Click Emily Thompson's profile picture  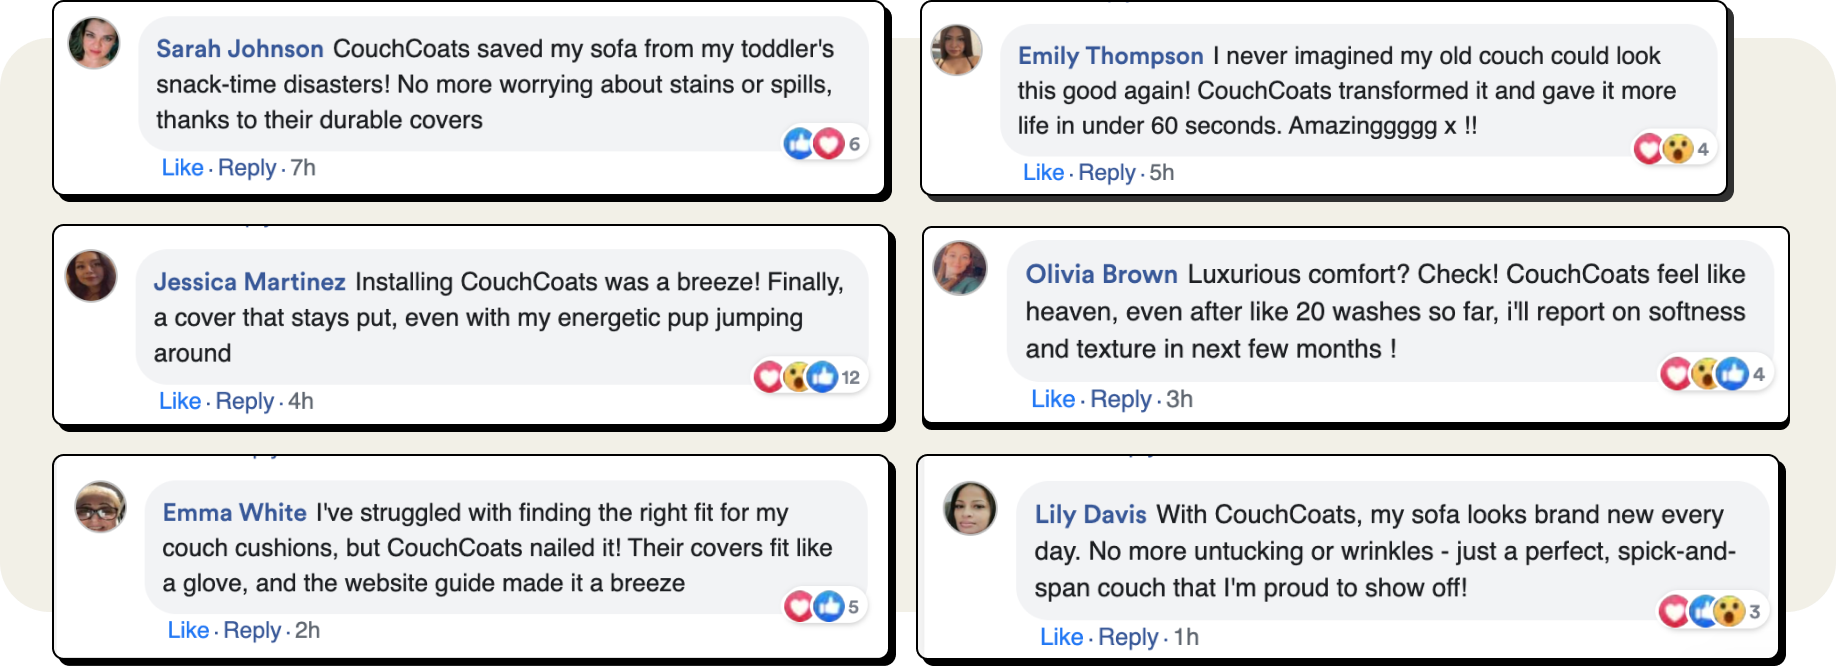pyautogui.click(x=956, y=50)
